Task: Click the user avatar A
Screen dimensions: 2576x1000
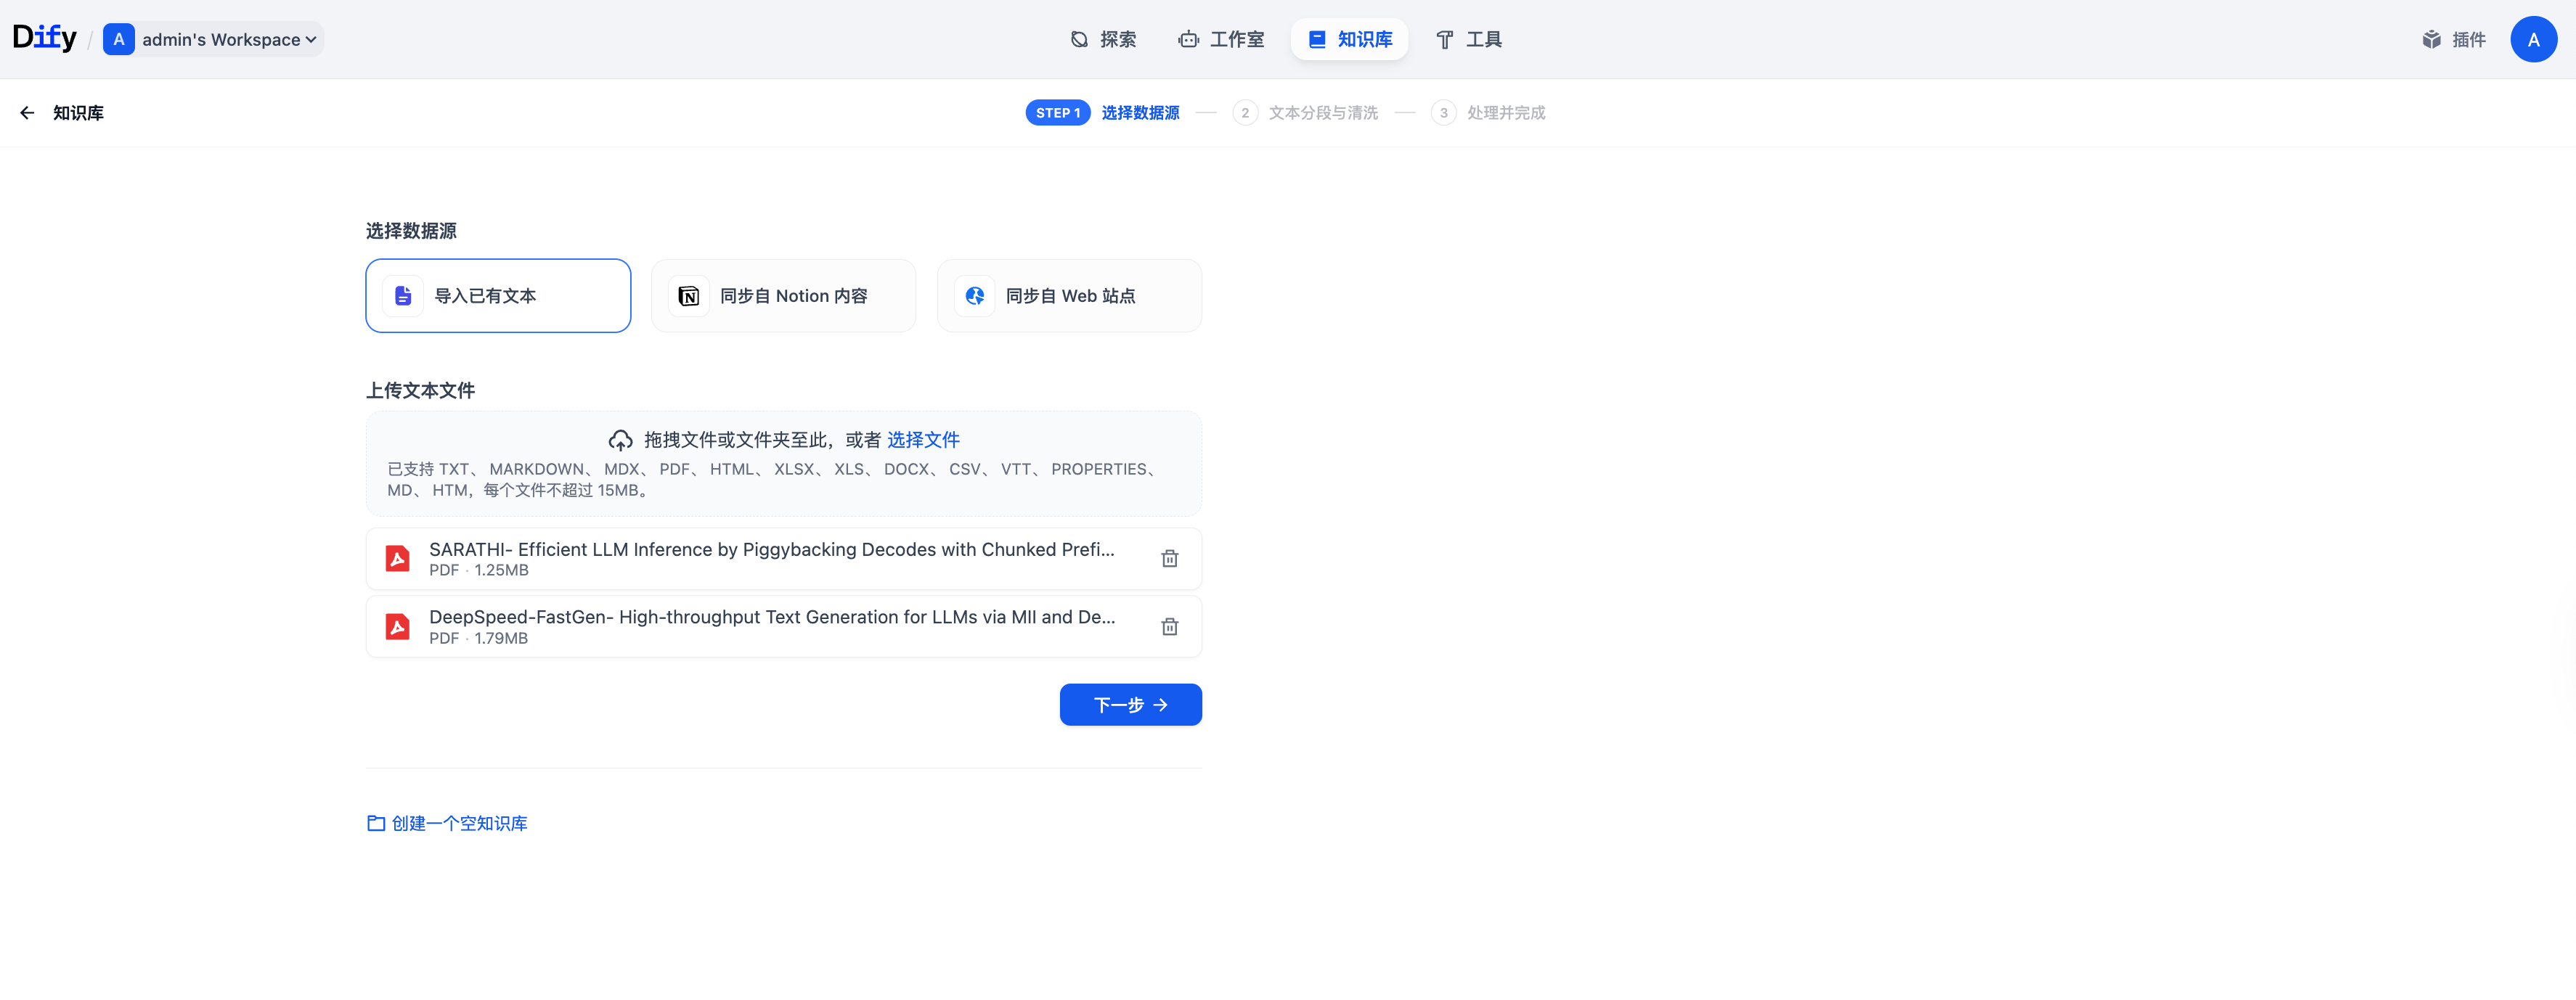Action: click(x=2532, y=39)
